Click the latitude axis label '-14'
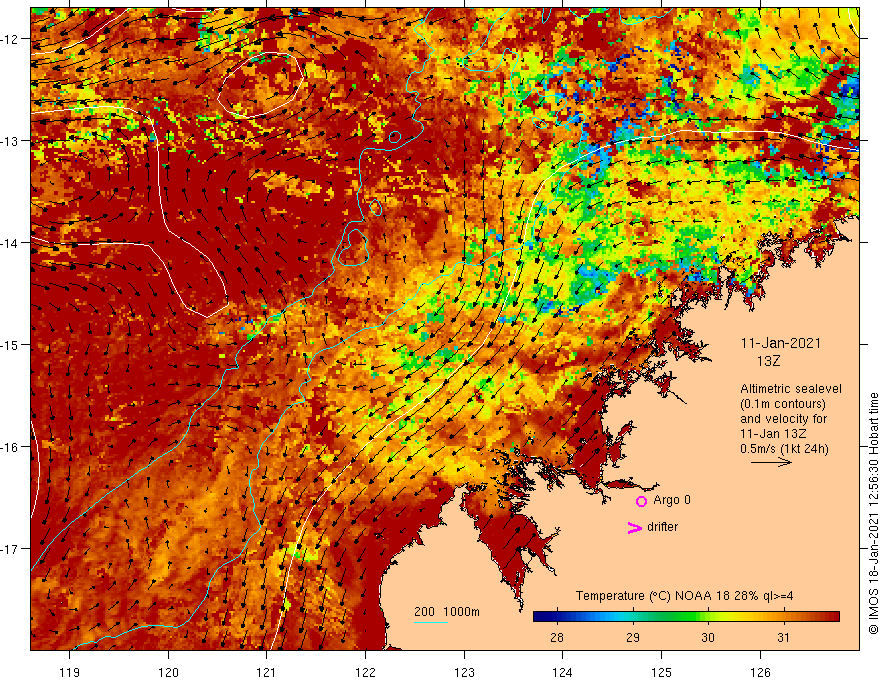This screenshot has height=680, width=880. point(10,242)
